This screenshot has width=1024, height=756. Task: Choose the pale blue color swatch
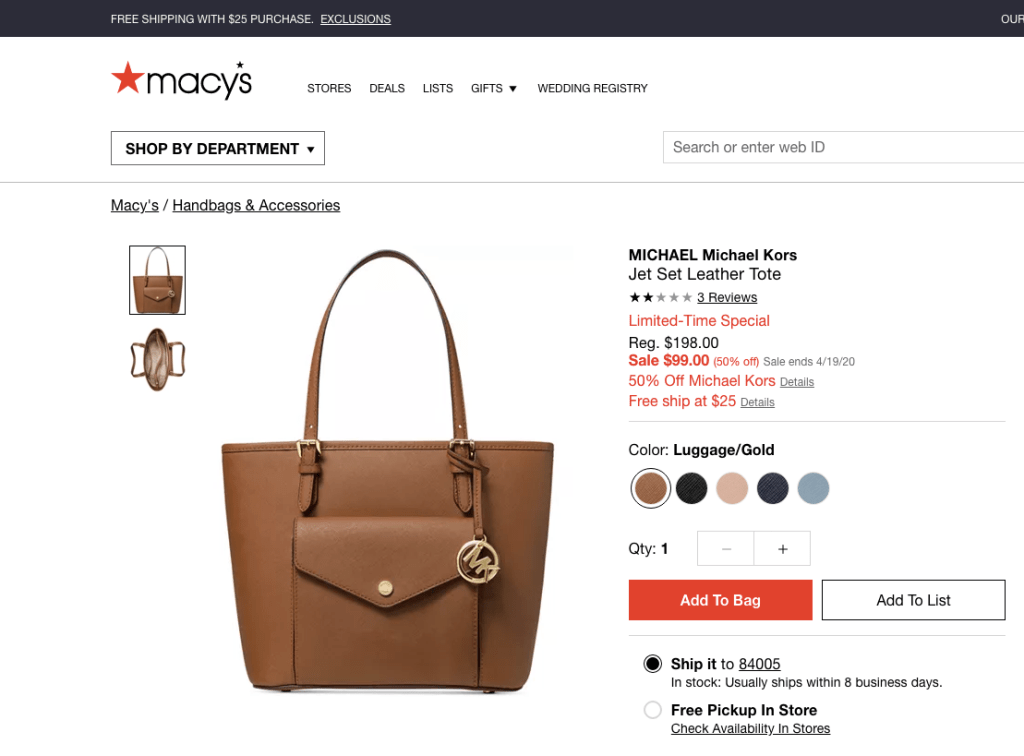(x=813, y=488)
